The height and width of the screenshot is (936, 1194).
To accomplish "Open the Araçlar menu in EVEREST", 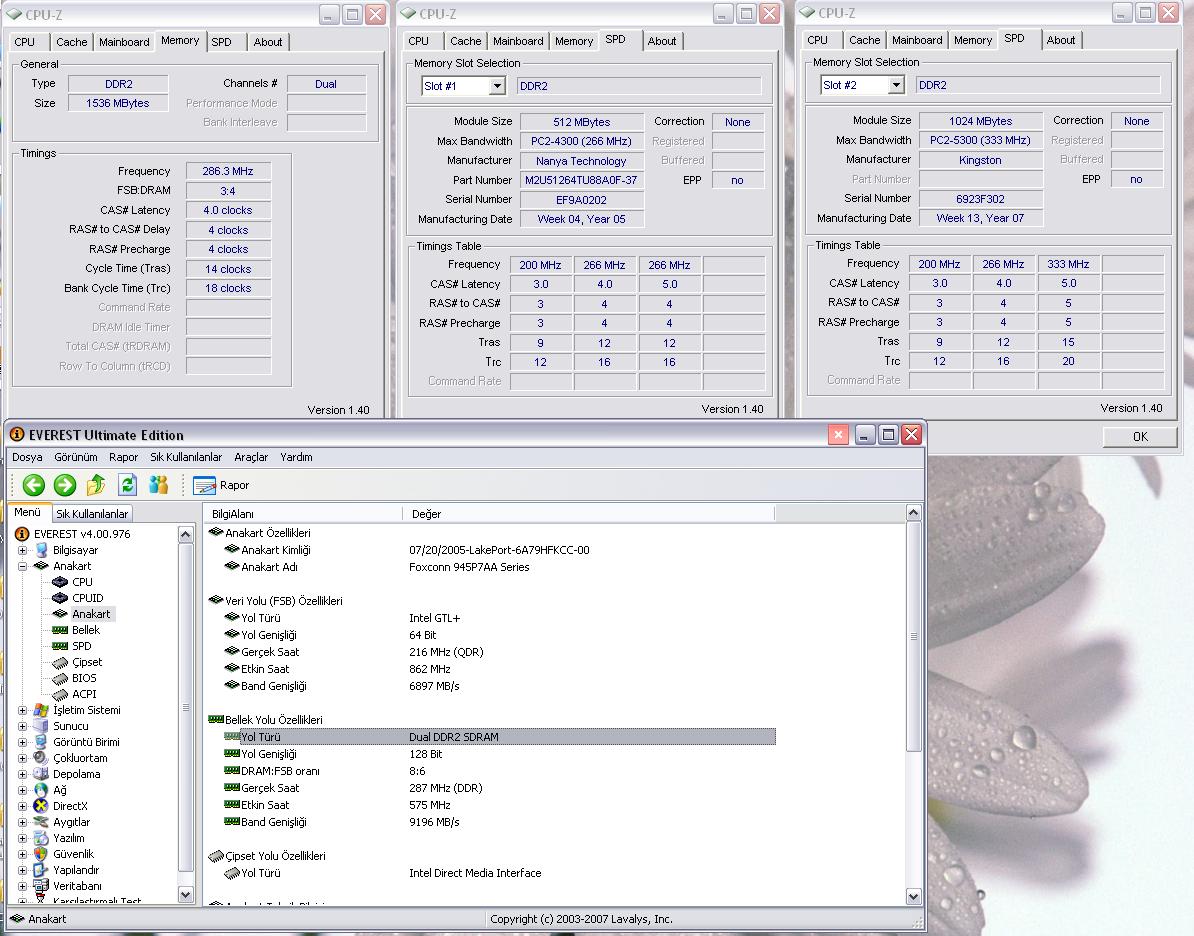I will (x=251, y=457).
